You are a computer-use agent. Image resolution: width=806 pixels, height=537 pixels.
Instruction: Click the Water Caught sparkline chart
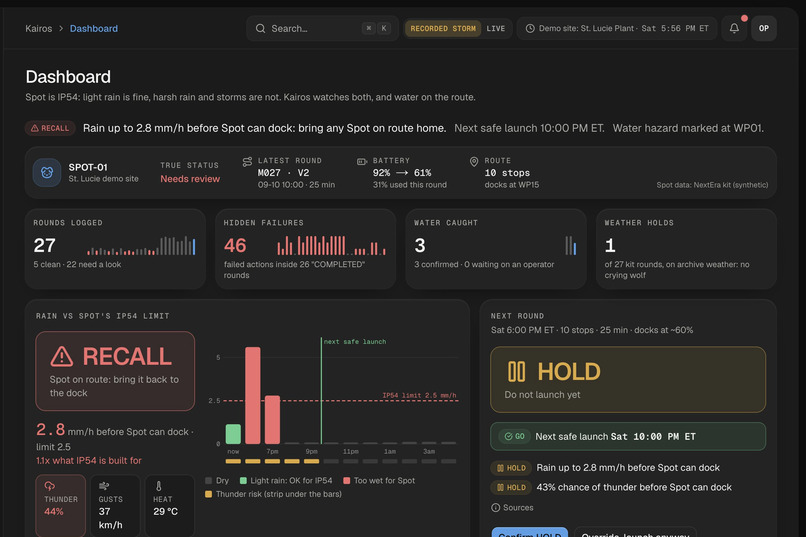[x=571, y=246]
